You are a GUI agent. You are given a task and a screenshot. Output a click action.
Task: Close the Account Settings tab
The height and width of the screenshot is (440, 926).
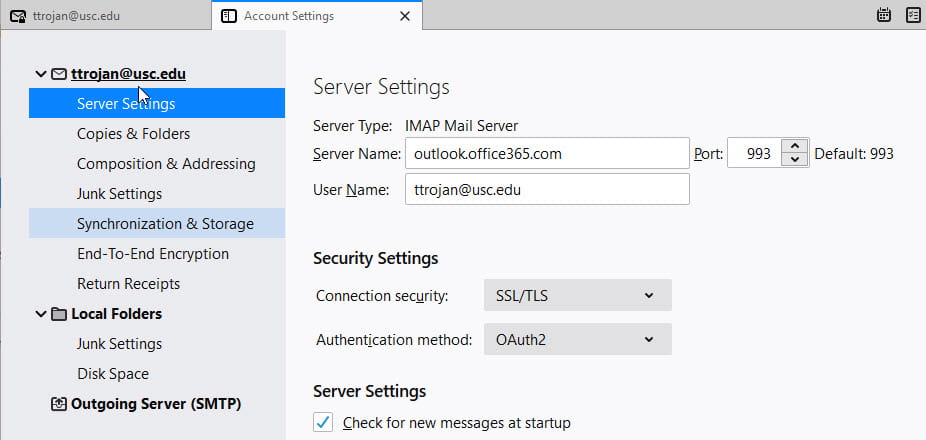click(404, 16)
